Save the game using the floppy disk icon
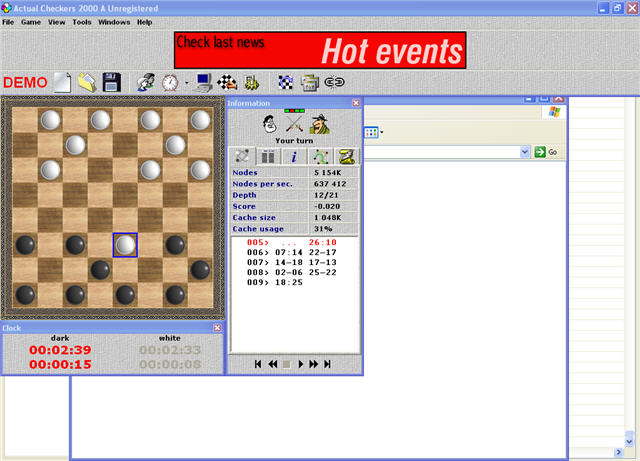This screenshot has height=461, width=640. [111, 82]
